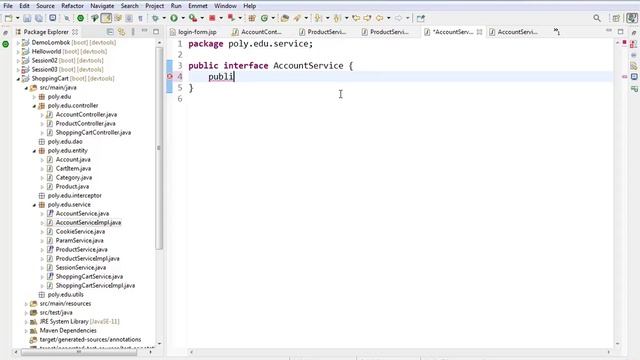Open the Run configurations dropdown arrow

coord(183,18)
